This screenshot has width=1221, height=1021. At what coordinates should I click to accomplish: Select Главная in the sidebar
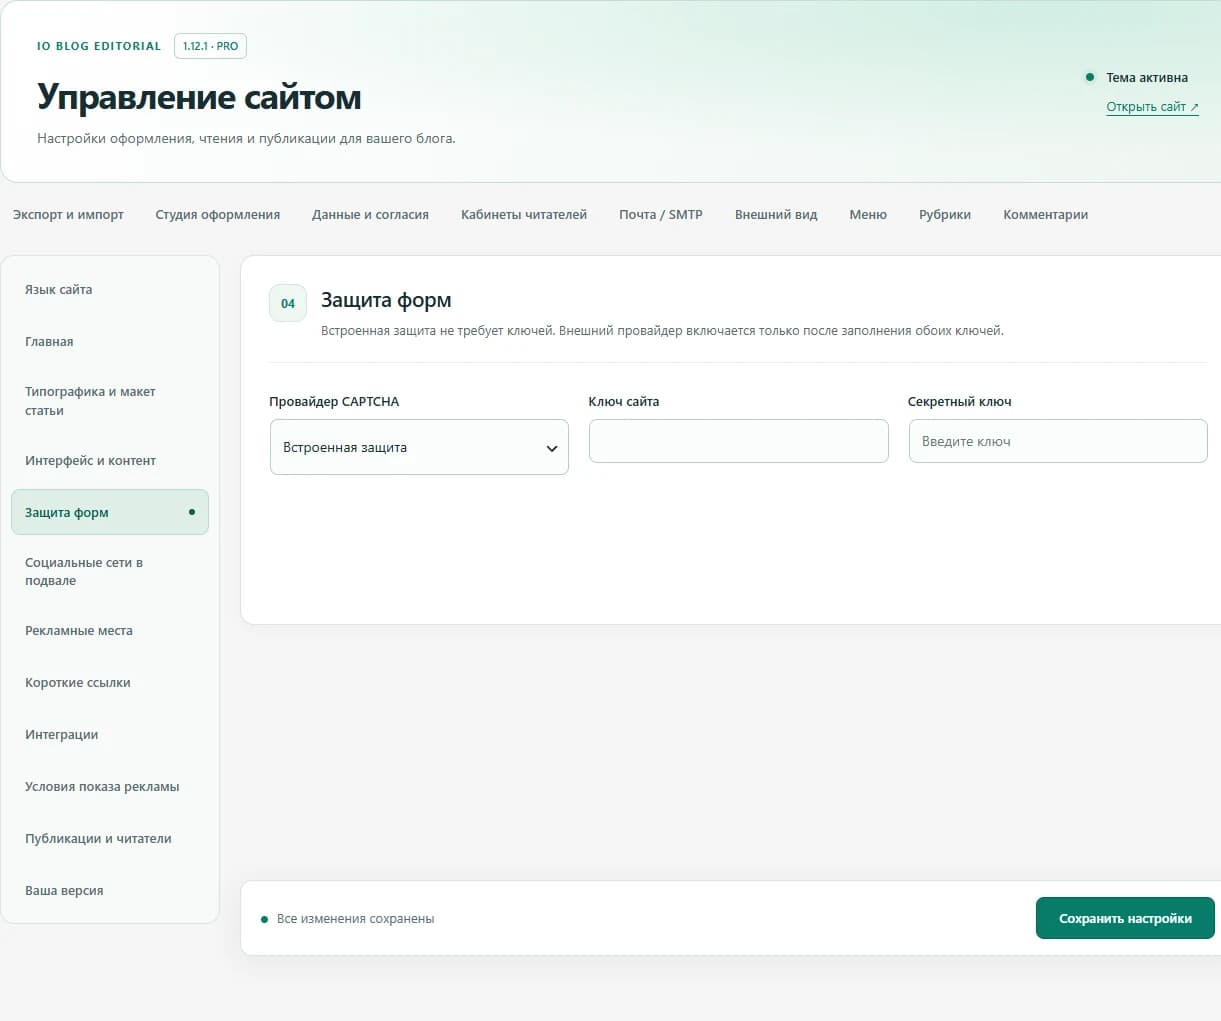[x=110, y=342]
